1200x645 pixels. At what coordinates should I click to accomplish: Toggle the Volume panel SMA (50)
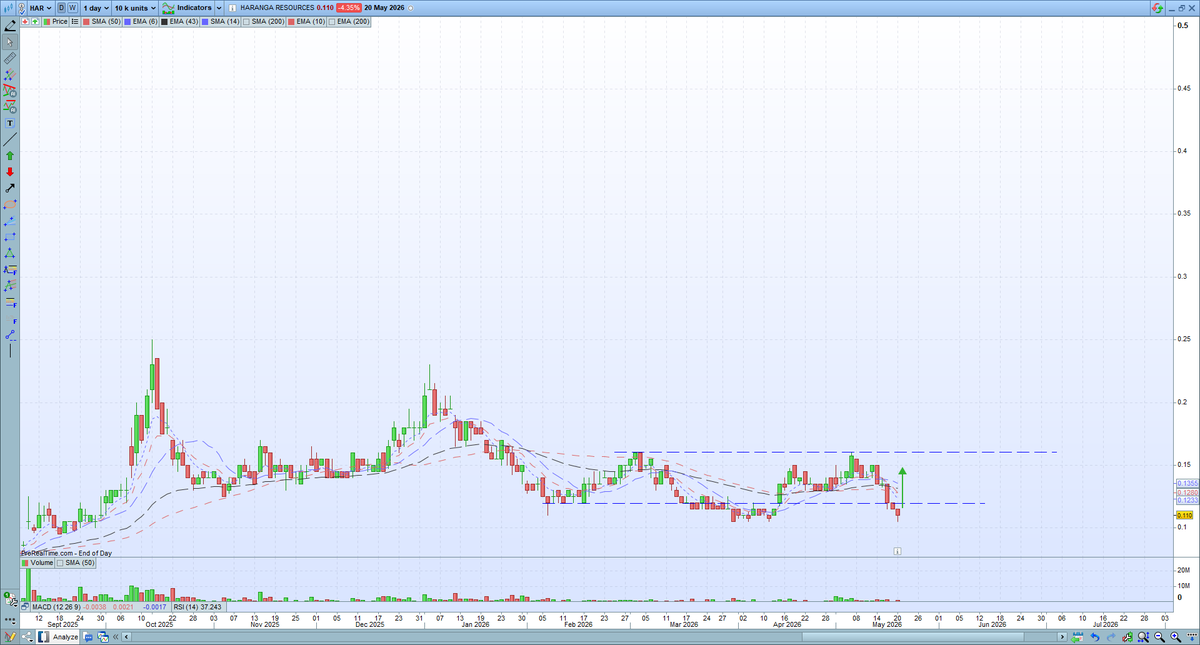pyautogui.click(x=75, y=563)
